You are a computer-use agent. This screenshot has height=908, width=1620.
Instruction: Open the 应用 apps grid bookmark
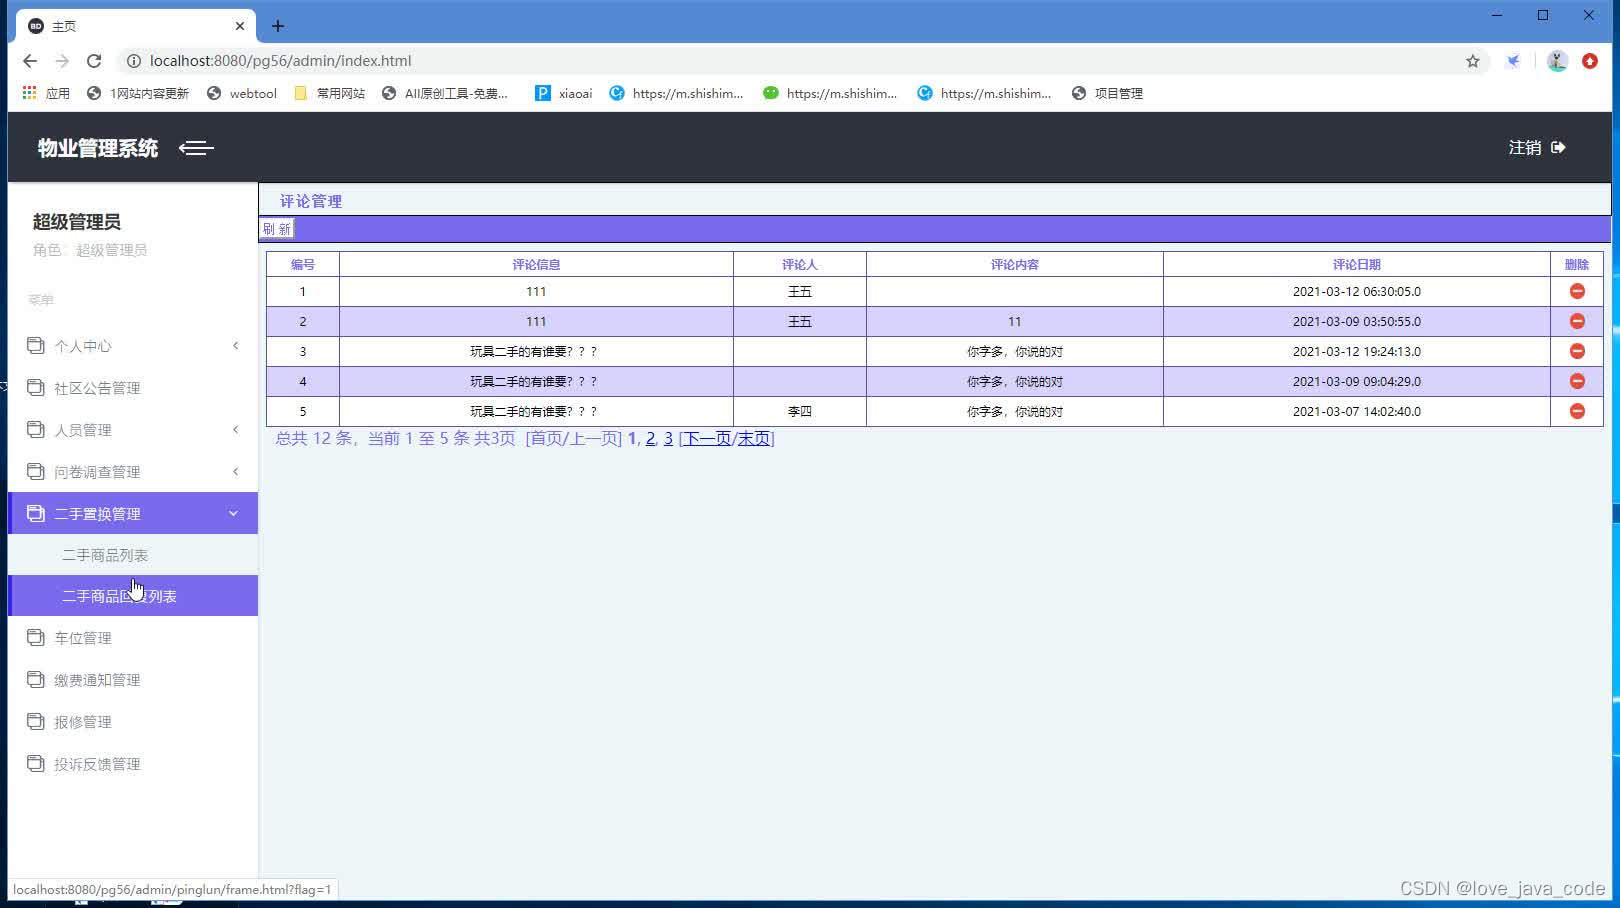tap(46, 93)
